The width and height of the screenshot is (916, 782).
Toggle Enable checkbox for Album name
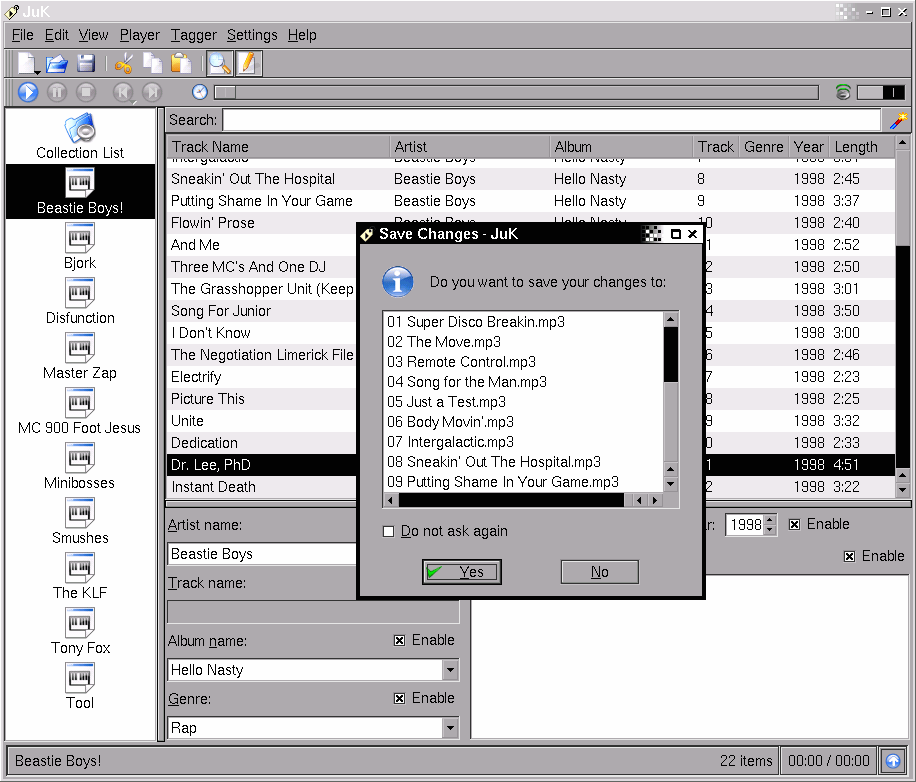pos(400,640)
